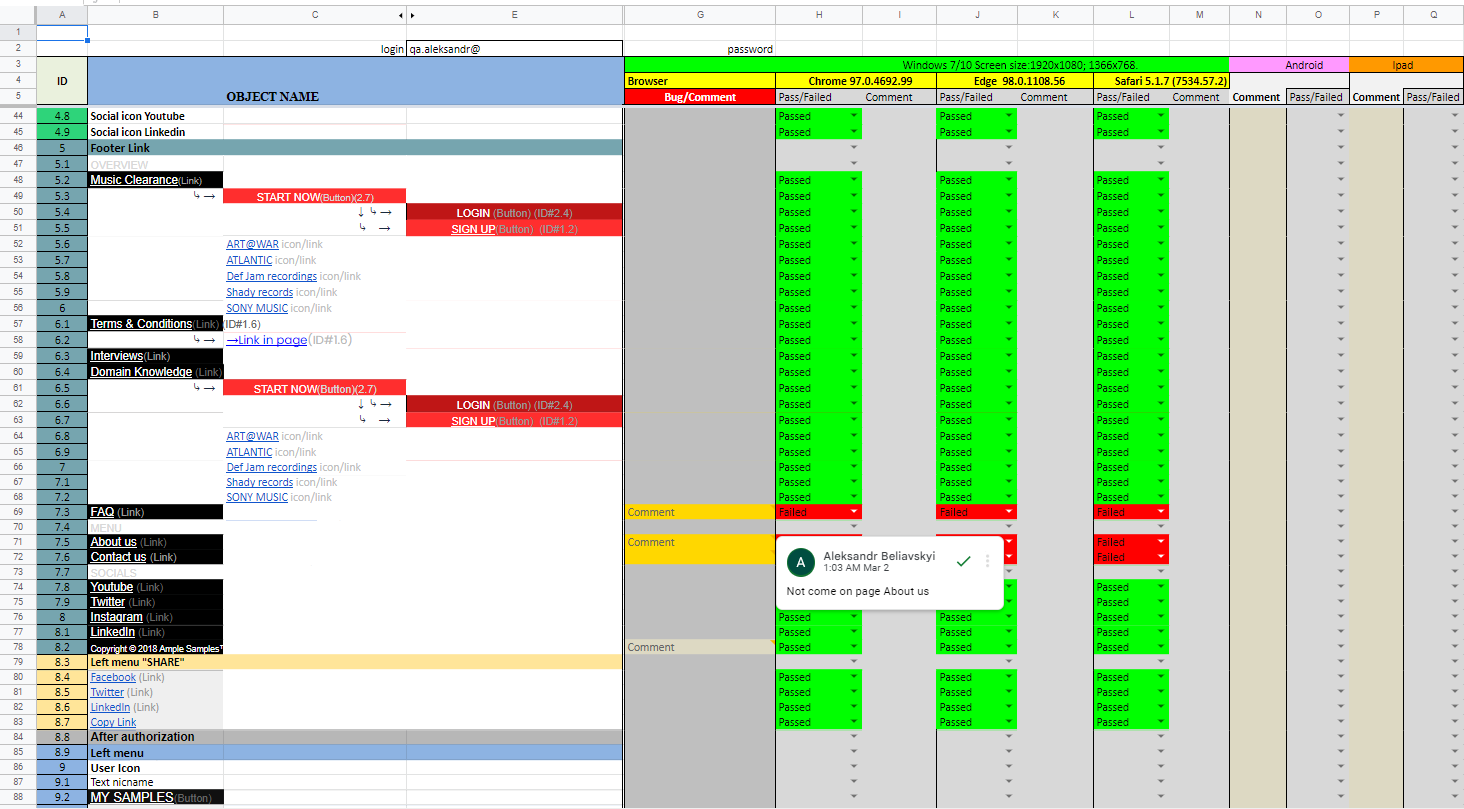Screen dimensions: 1464x809
Task: Open Chrome Pass/Failed dropdown for Social icon Youtube
Action: click(x=854, y=116)
